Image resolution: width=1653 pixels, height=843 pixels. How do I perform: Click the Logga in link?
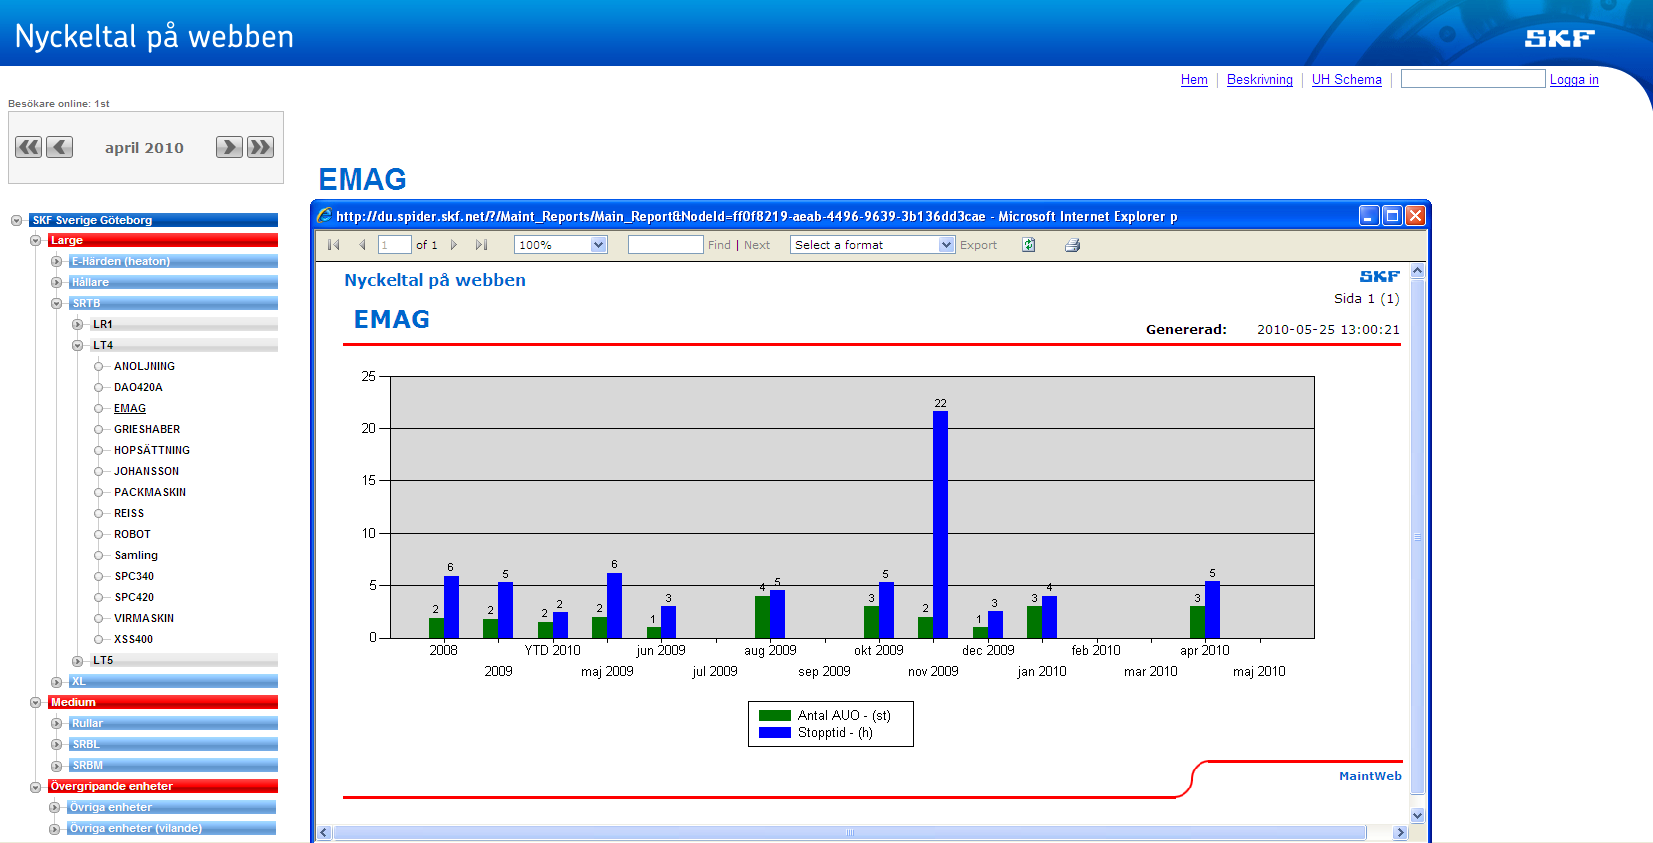click(x=1574, y=80)
